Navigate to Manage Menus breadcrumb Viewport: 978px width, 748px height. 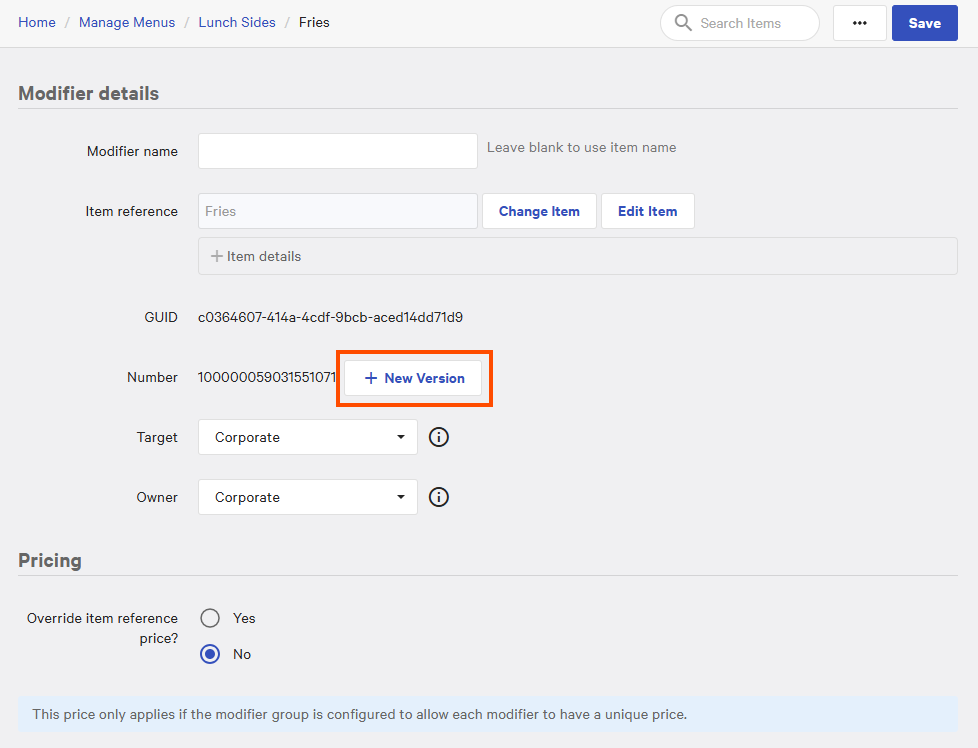pos(127,22)
